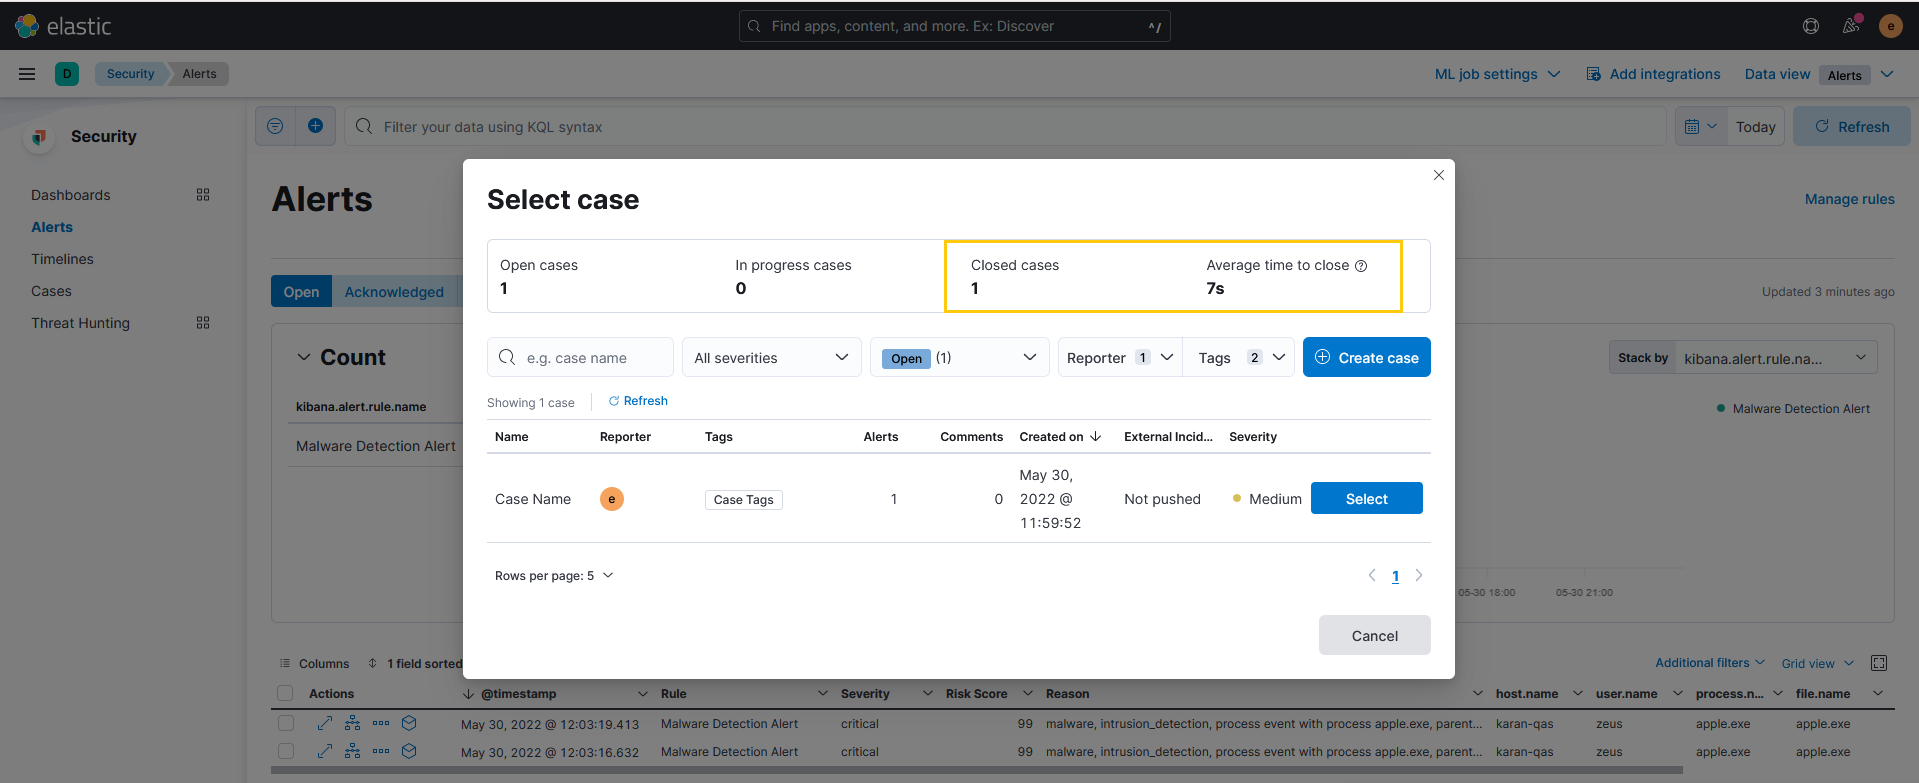Image resolution: width=1919 pixels, height=783 pixels.
Task: Open the newsfeed notifications icon
Action: 1851,26
